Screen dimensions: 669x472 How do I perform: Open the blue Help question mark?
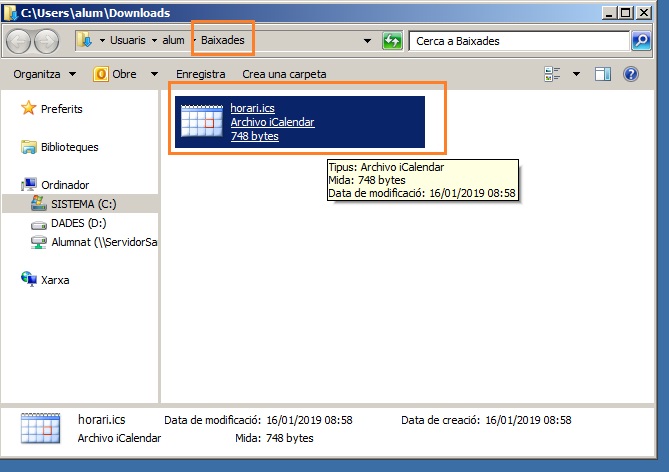[x=631, y=74]
